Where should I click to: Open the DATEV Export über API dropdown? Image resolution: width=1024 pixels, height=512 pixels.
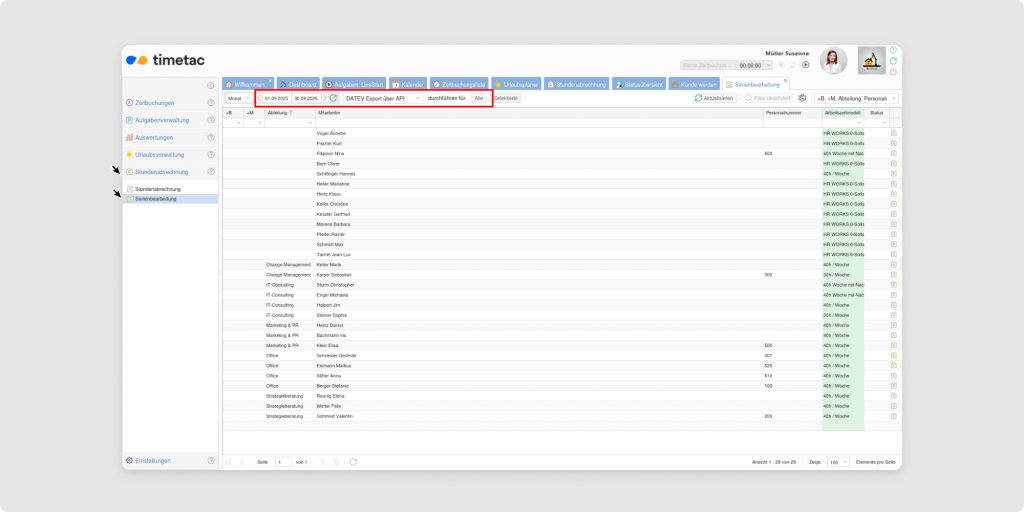[x=382, y=99]
